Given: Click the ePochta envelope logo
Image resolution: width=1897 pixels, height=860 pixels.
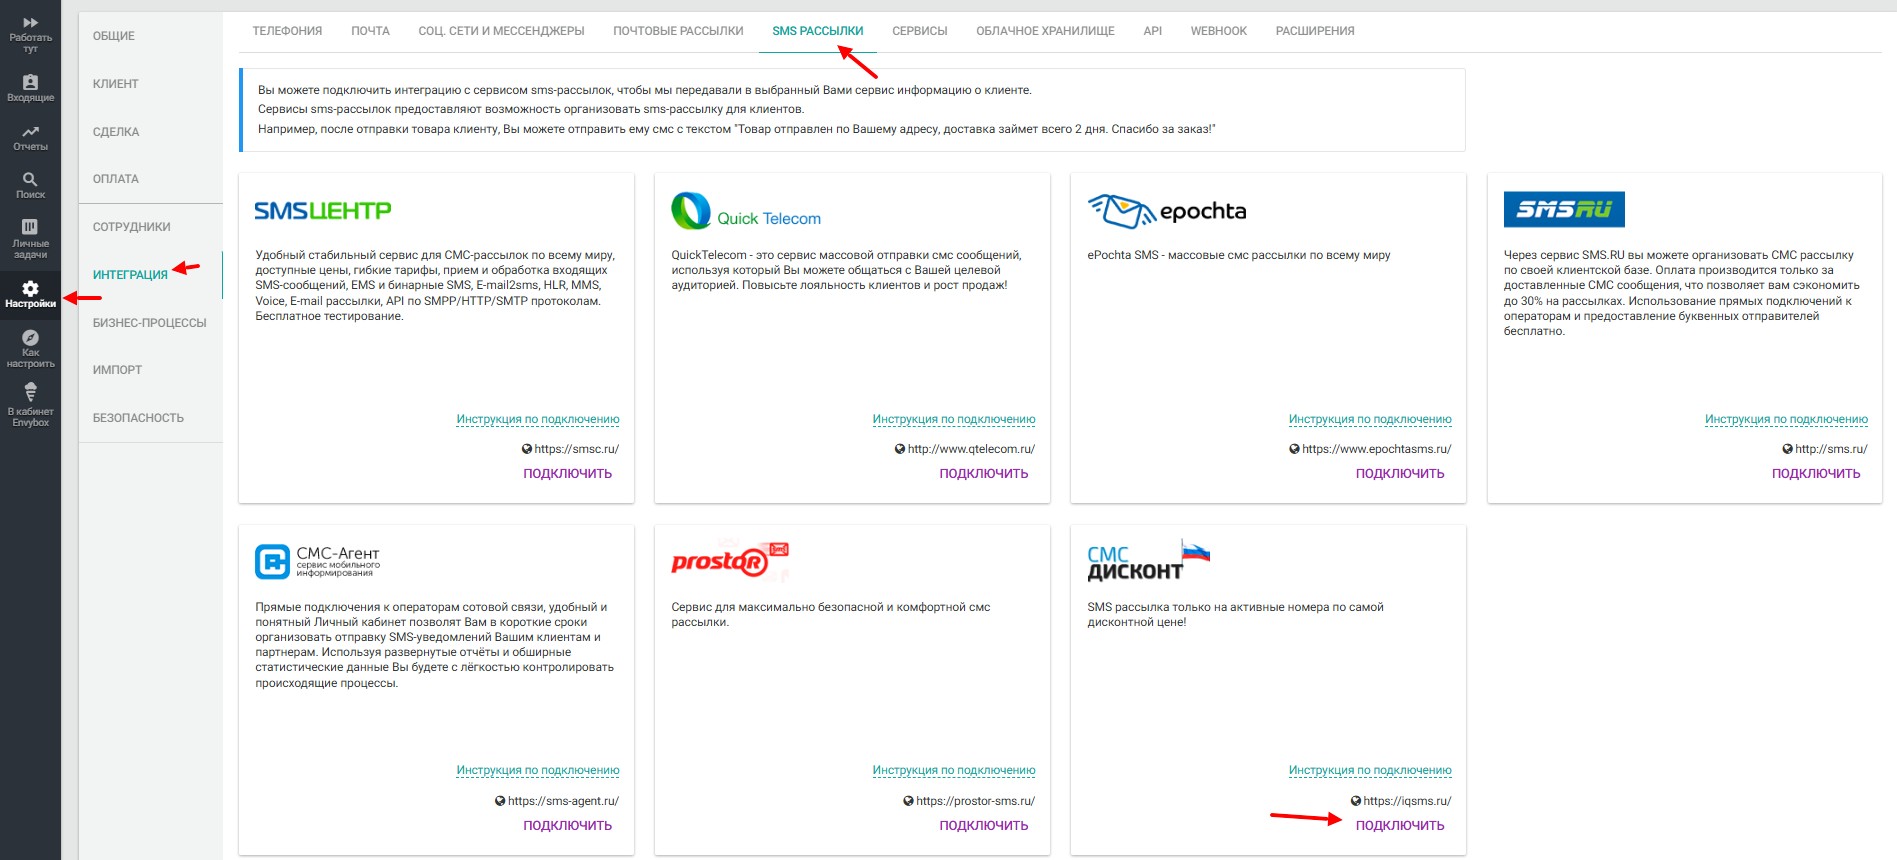Looking at the screenshot, I should [x=1167, y=211].
